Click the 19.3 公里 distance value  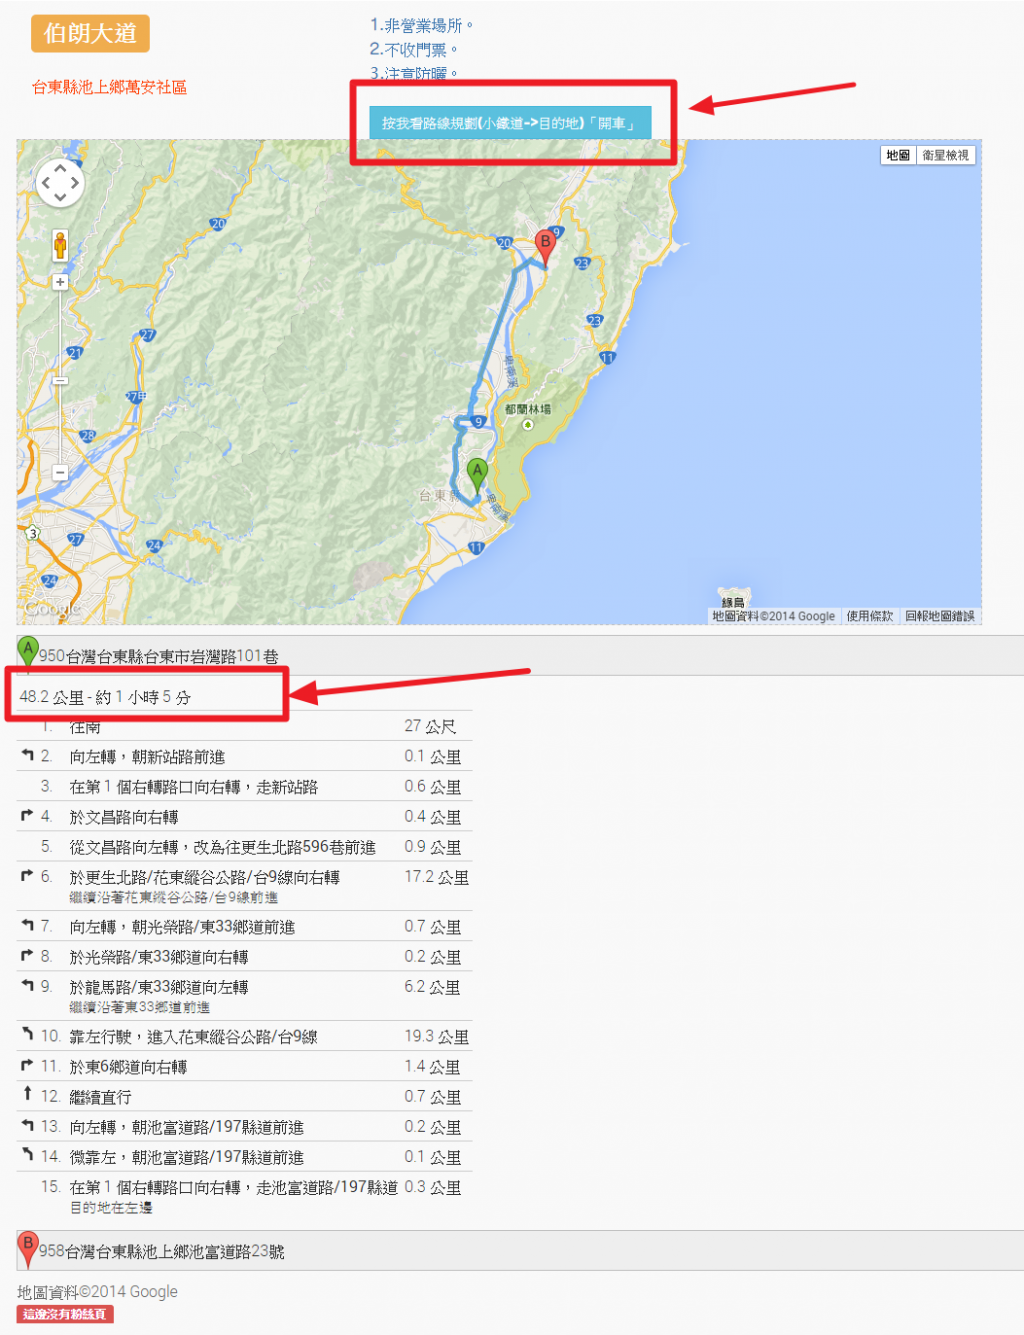[436, 1037]
